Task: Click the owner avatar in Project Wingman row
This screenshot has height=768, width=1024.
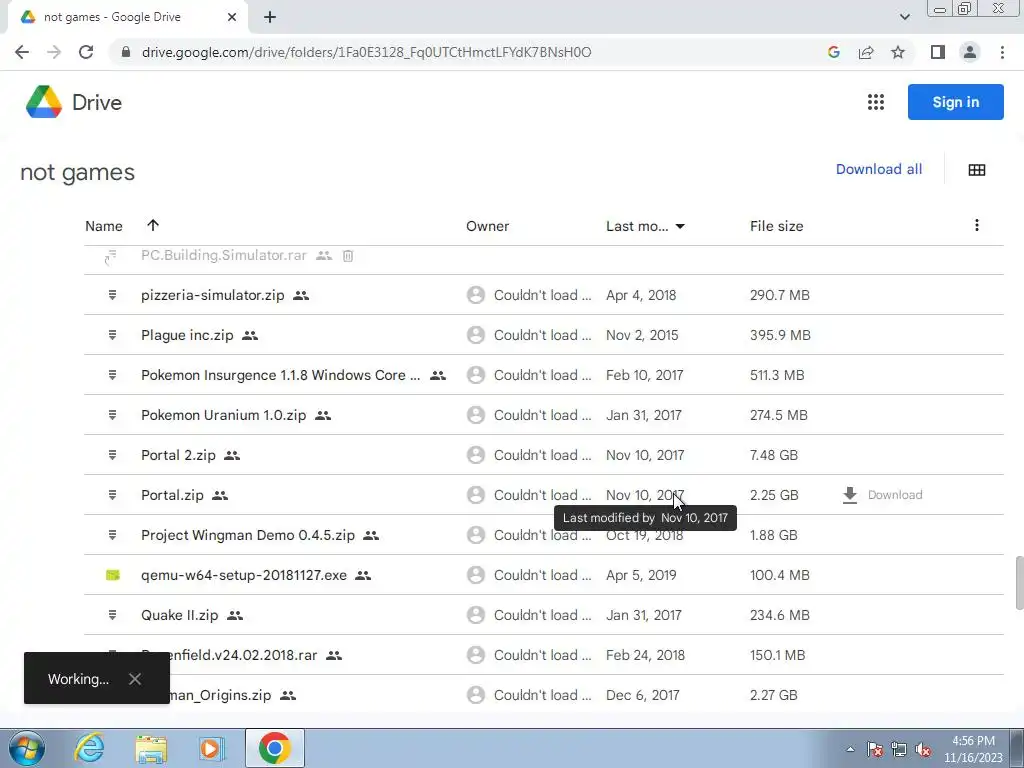Action: (x=476, y=536)
